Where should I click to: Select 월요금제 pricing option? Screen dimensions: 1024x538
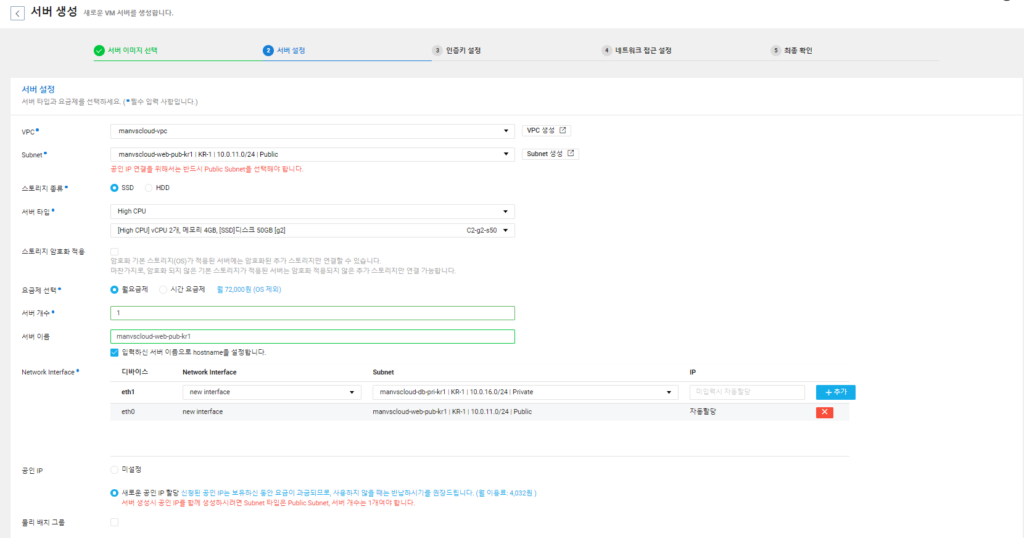(114, 289)
